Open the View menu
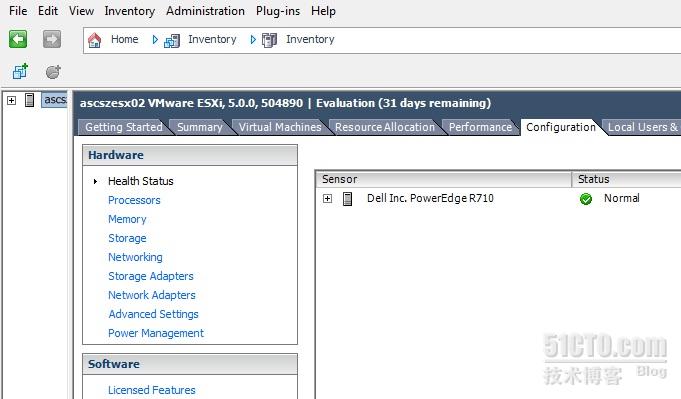This screenshot has height=399, width=681. coord(81,11)
